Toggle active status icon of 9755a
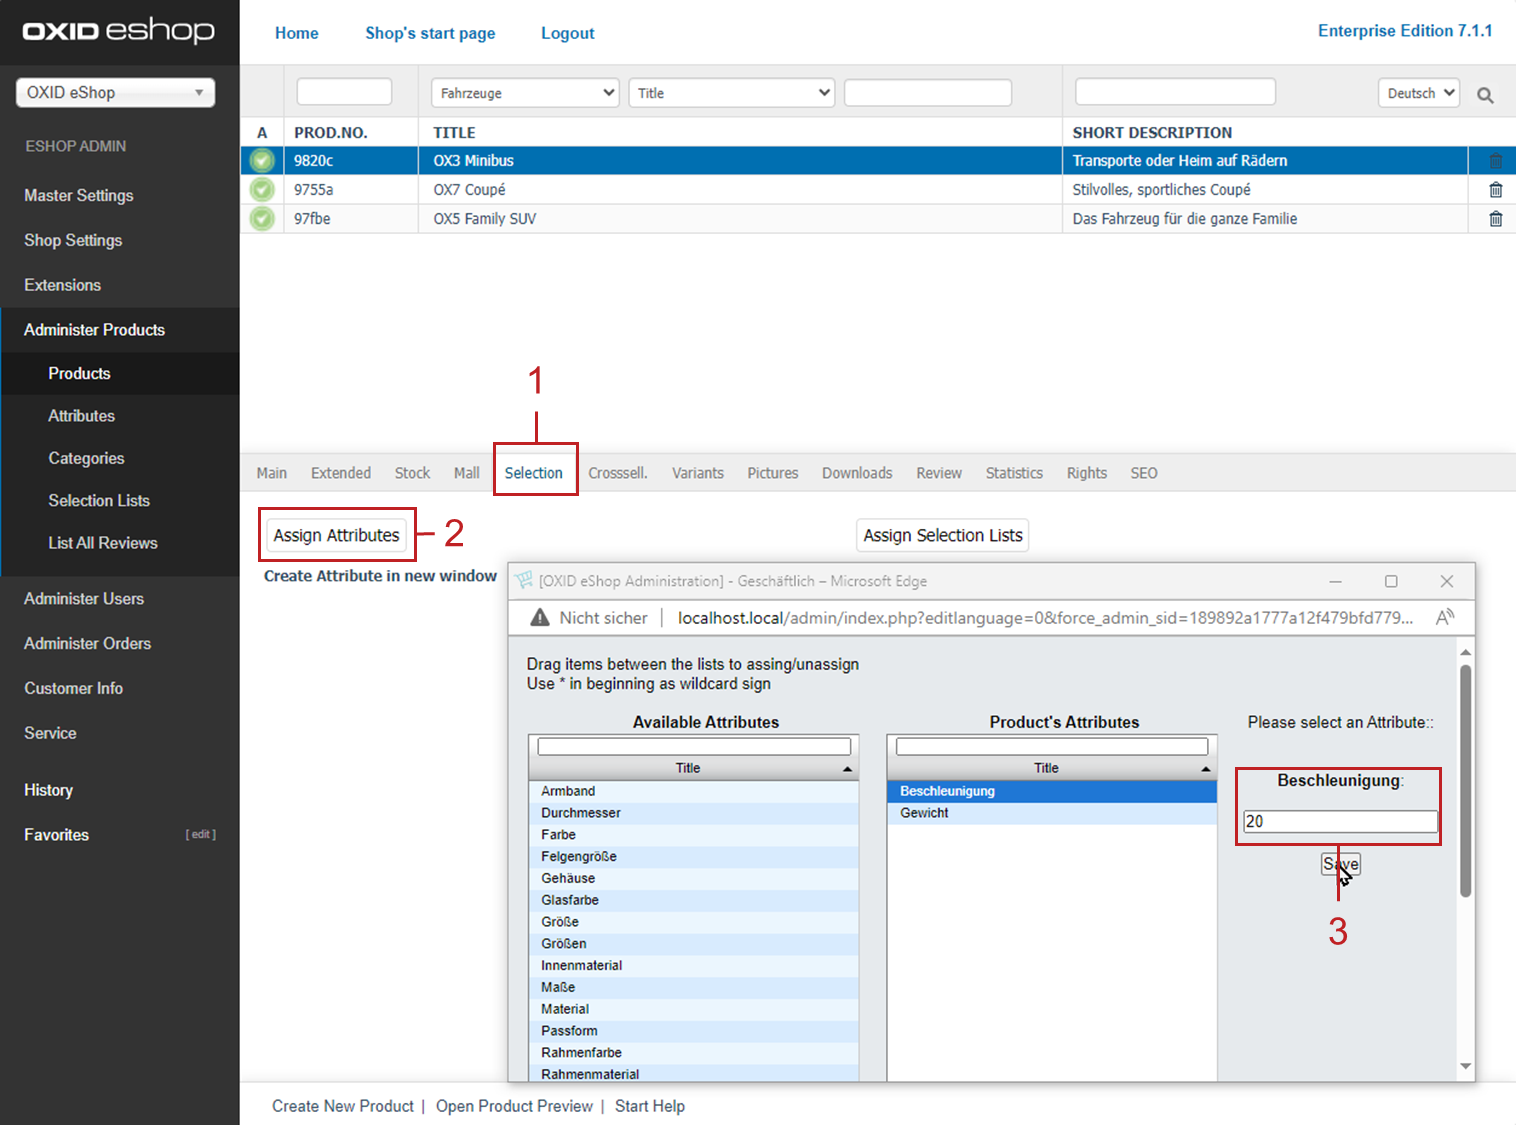 point(262,189)
